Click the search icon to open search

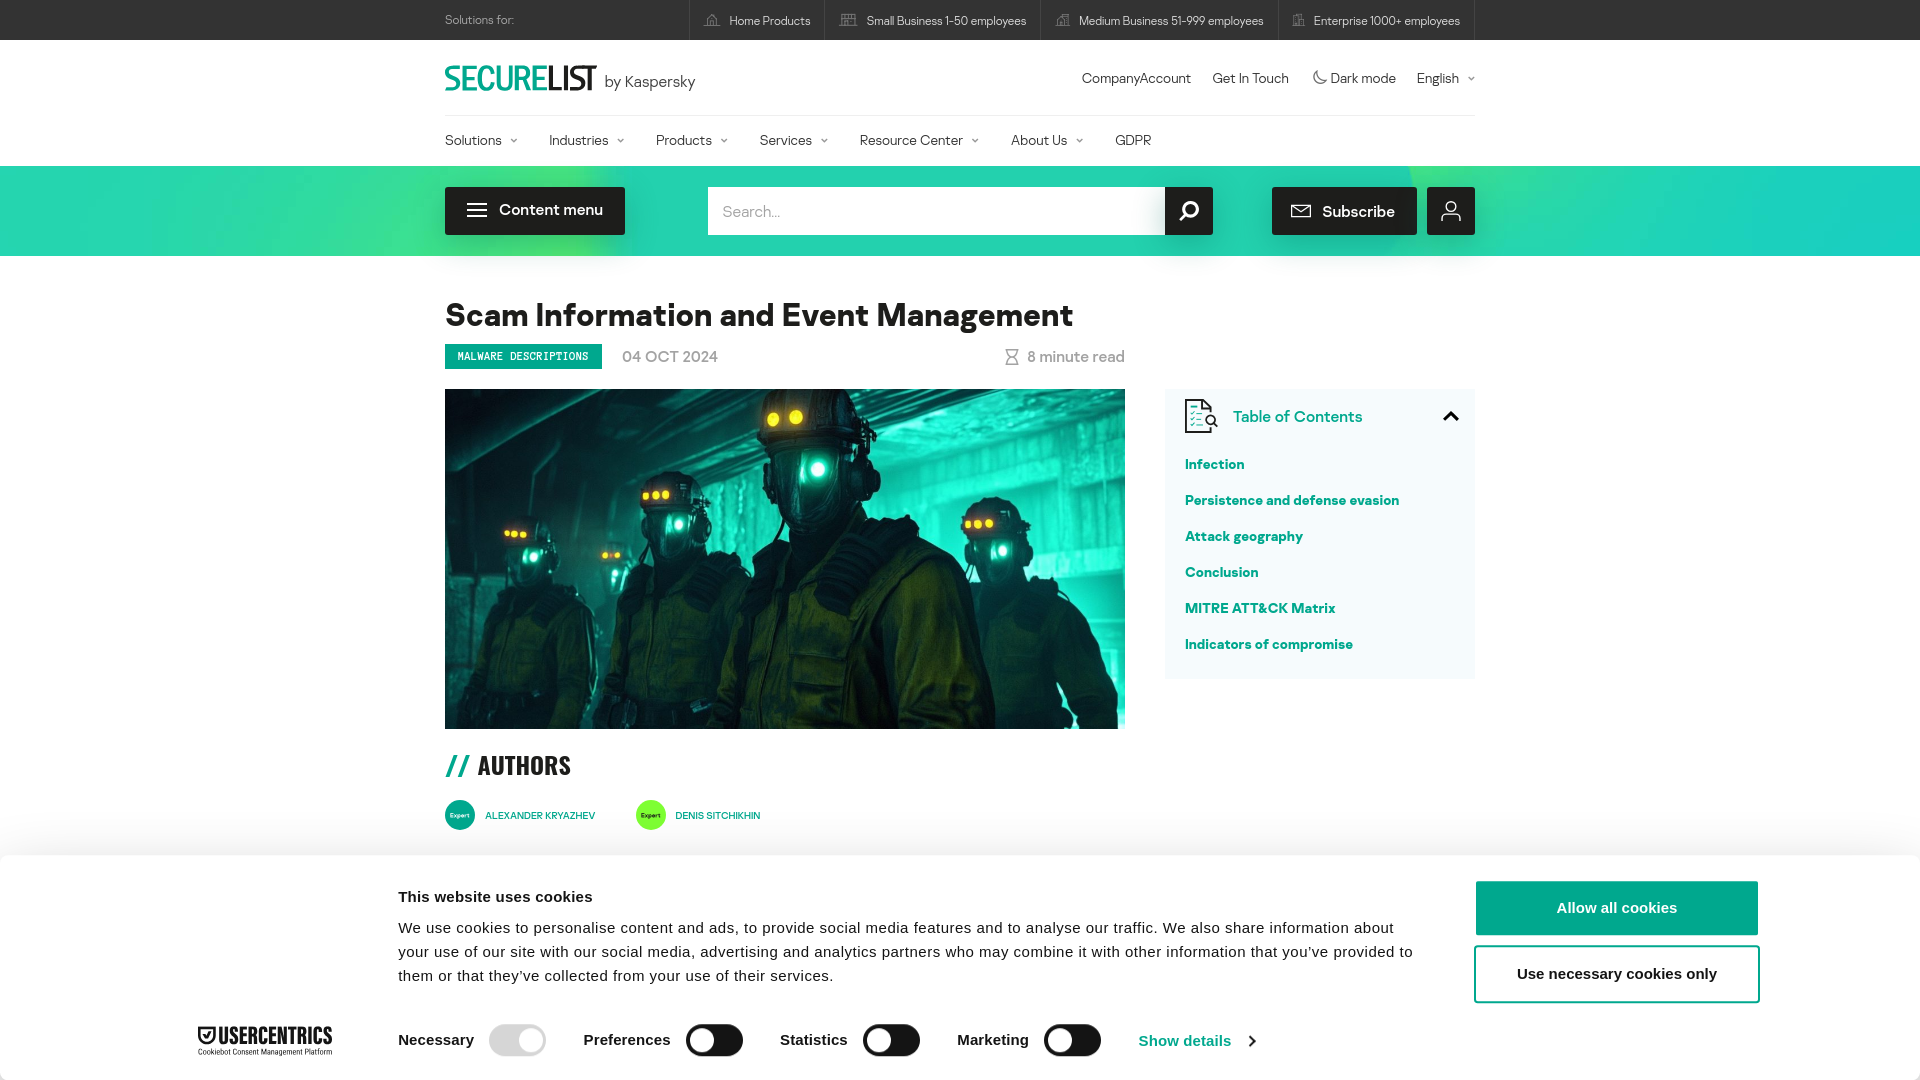coord(1188,211)
